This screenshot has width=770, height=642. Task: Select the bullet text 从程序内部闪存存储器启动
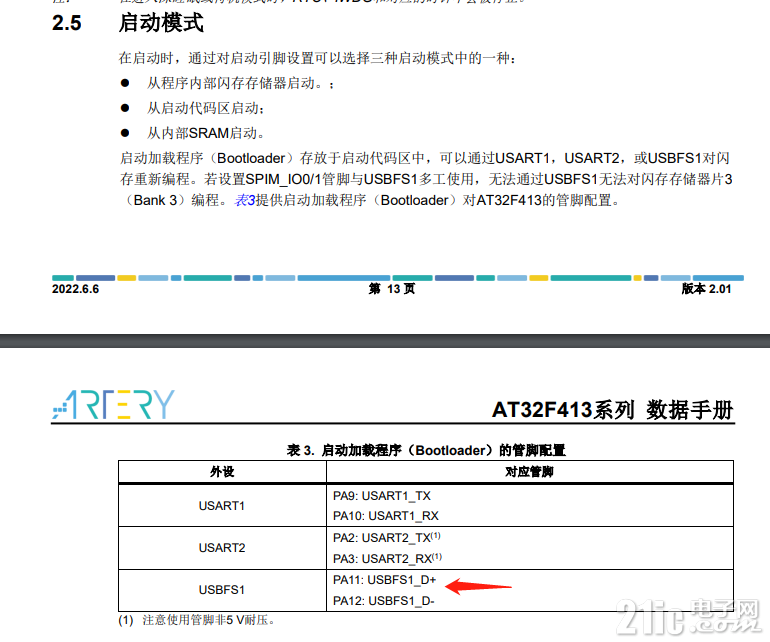[x=240, y=83]
